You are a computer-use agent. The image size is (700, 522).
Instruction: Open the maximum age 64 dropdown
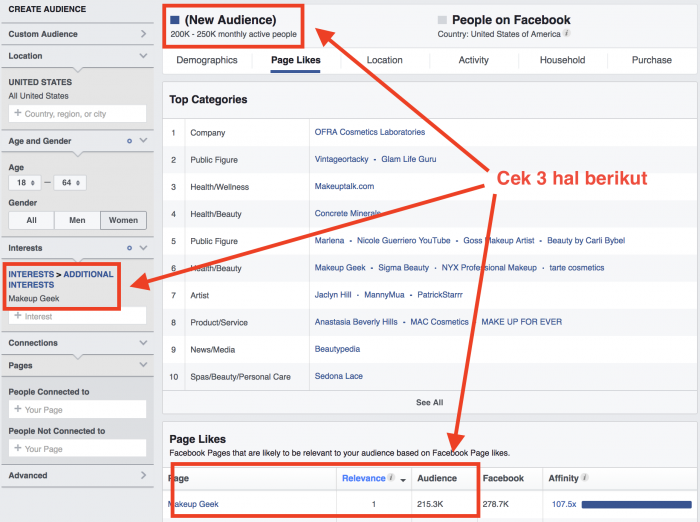click(x=69, y=183)
